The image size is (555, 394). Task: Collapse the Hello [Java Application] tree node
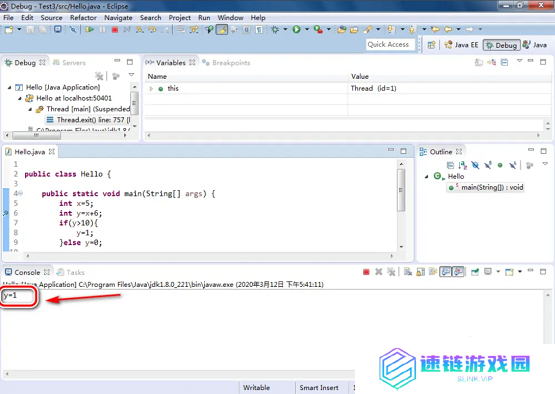(x=10, y=87)
